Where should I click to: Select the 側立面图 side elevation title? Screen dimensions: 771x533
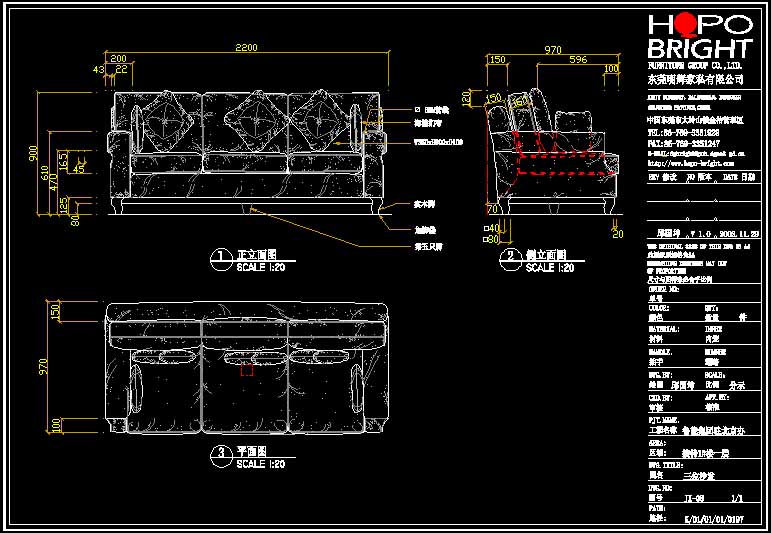tap(546, 254)
